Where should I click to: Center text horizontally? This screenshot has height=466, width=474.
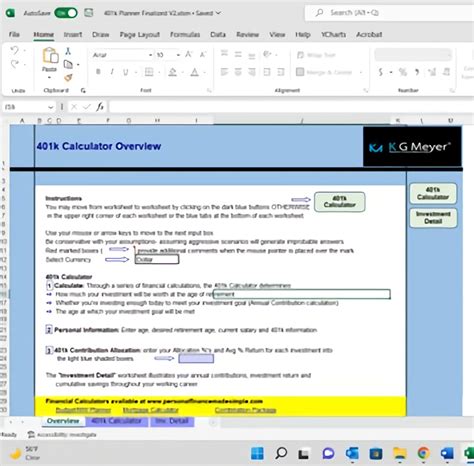(x=238, y=72)
